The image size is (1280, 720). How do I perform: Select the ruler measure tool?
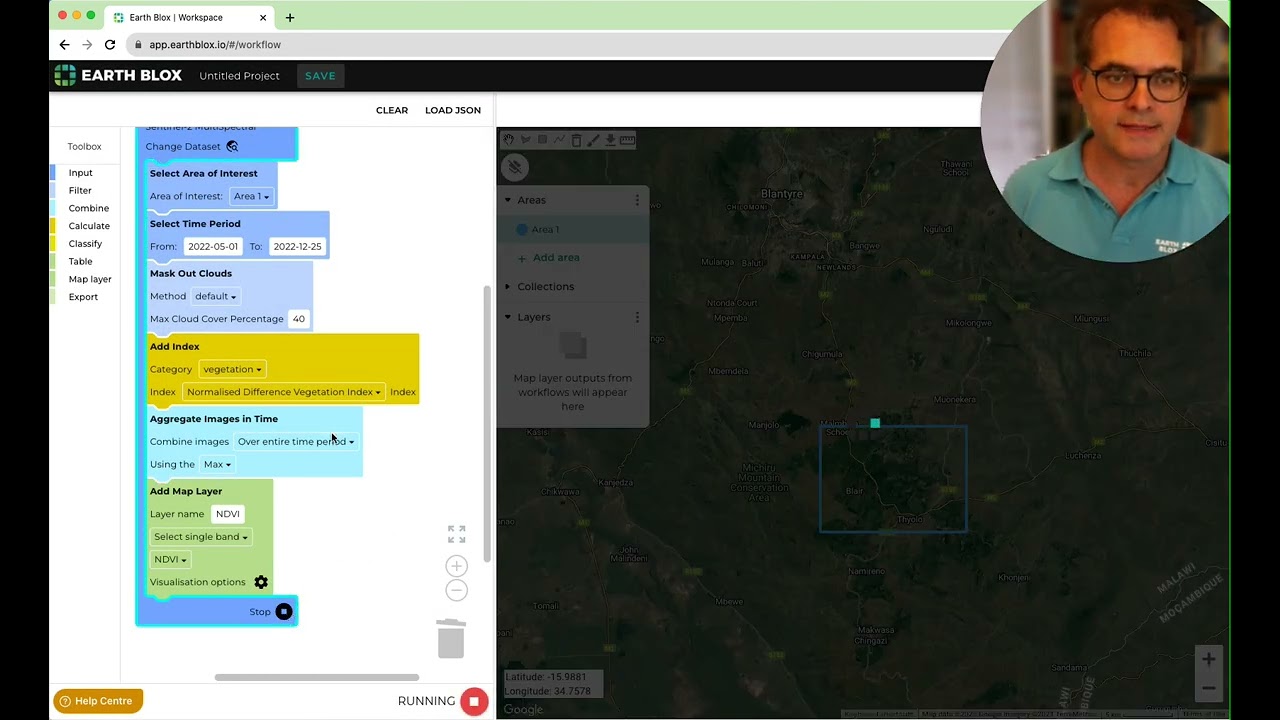pyautogui.click(x=627, y=140)
